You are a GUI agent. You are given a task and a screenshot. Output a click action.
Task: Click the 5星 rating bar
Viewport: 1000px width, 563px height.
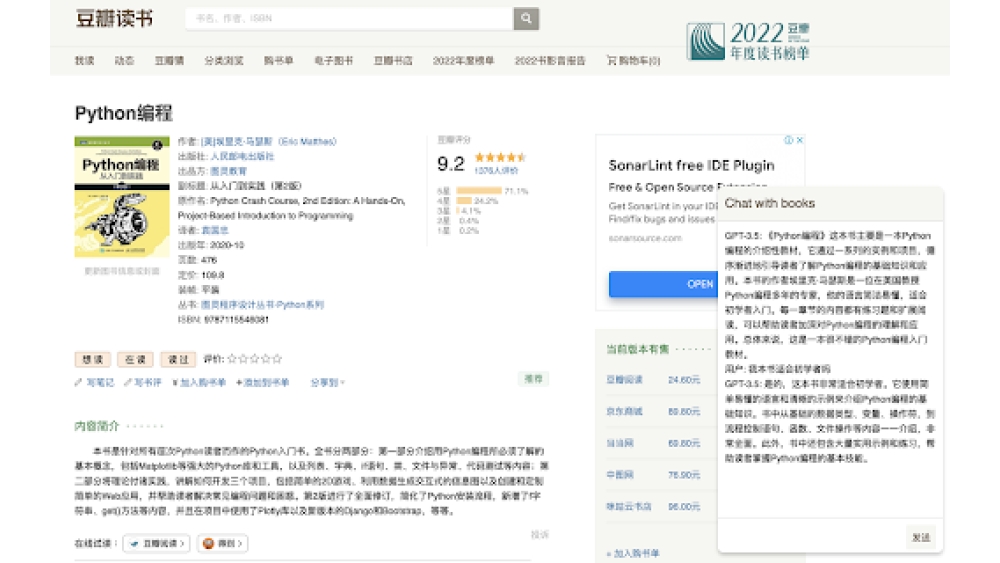coord(479,191)
